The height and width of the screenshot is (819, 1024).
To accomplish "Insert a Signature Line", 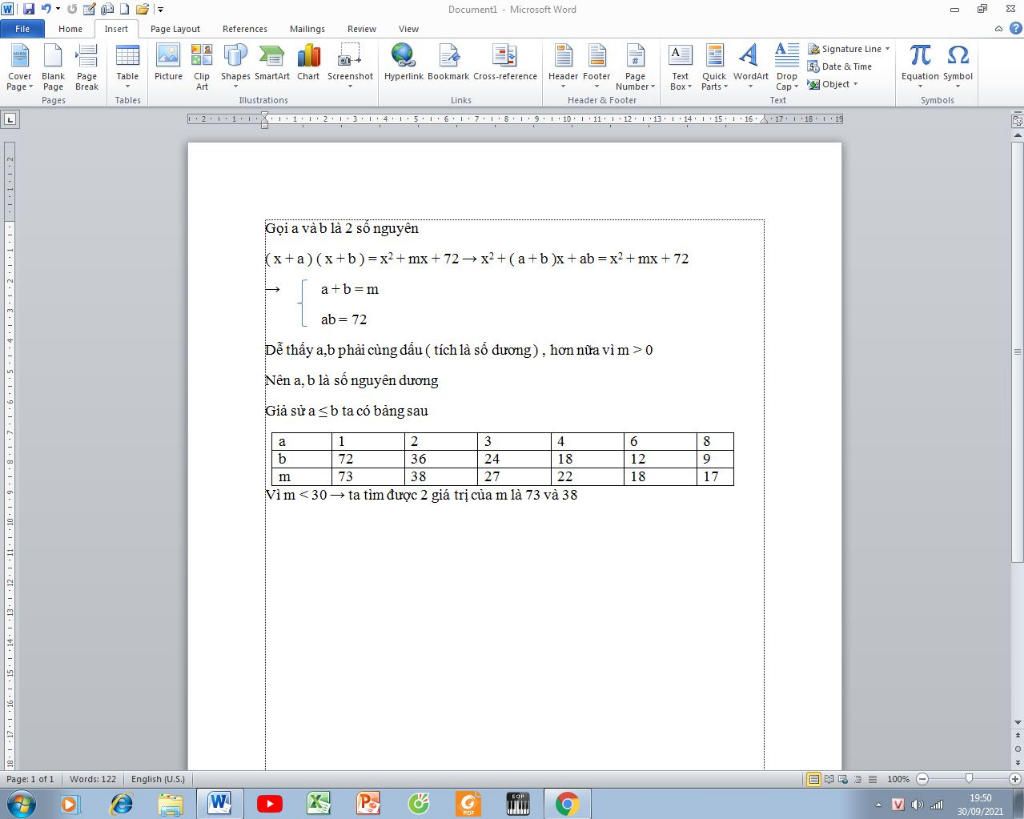I will [848, 49].
